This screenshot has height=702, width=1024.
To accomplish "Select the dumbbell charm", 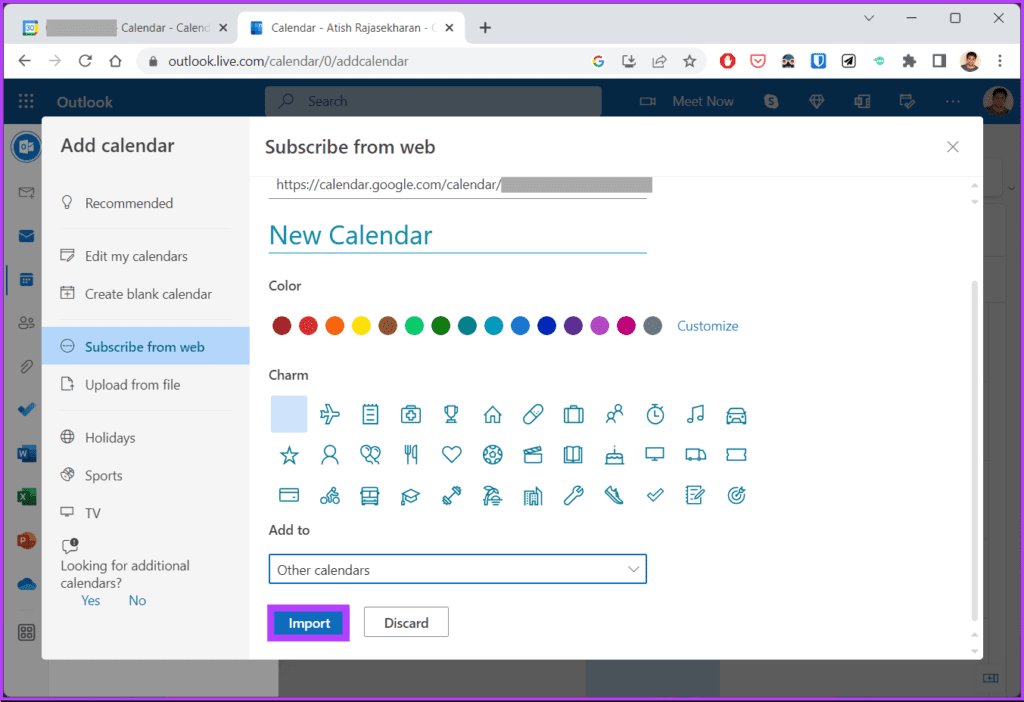I will (451, 496).
